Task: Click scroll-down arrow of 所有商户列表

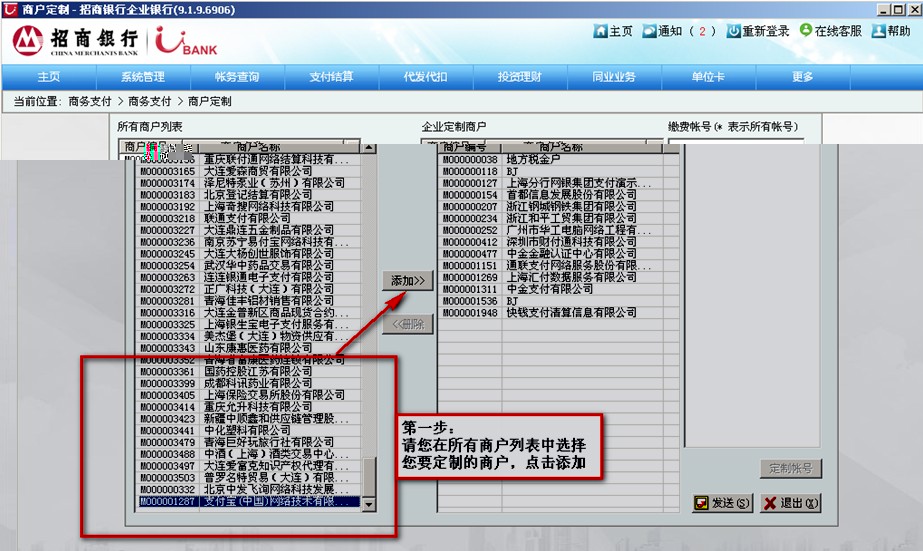Action: [x=369, y=506]
